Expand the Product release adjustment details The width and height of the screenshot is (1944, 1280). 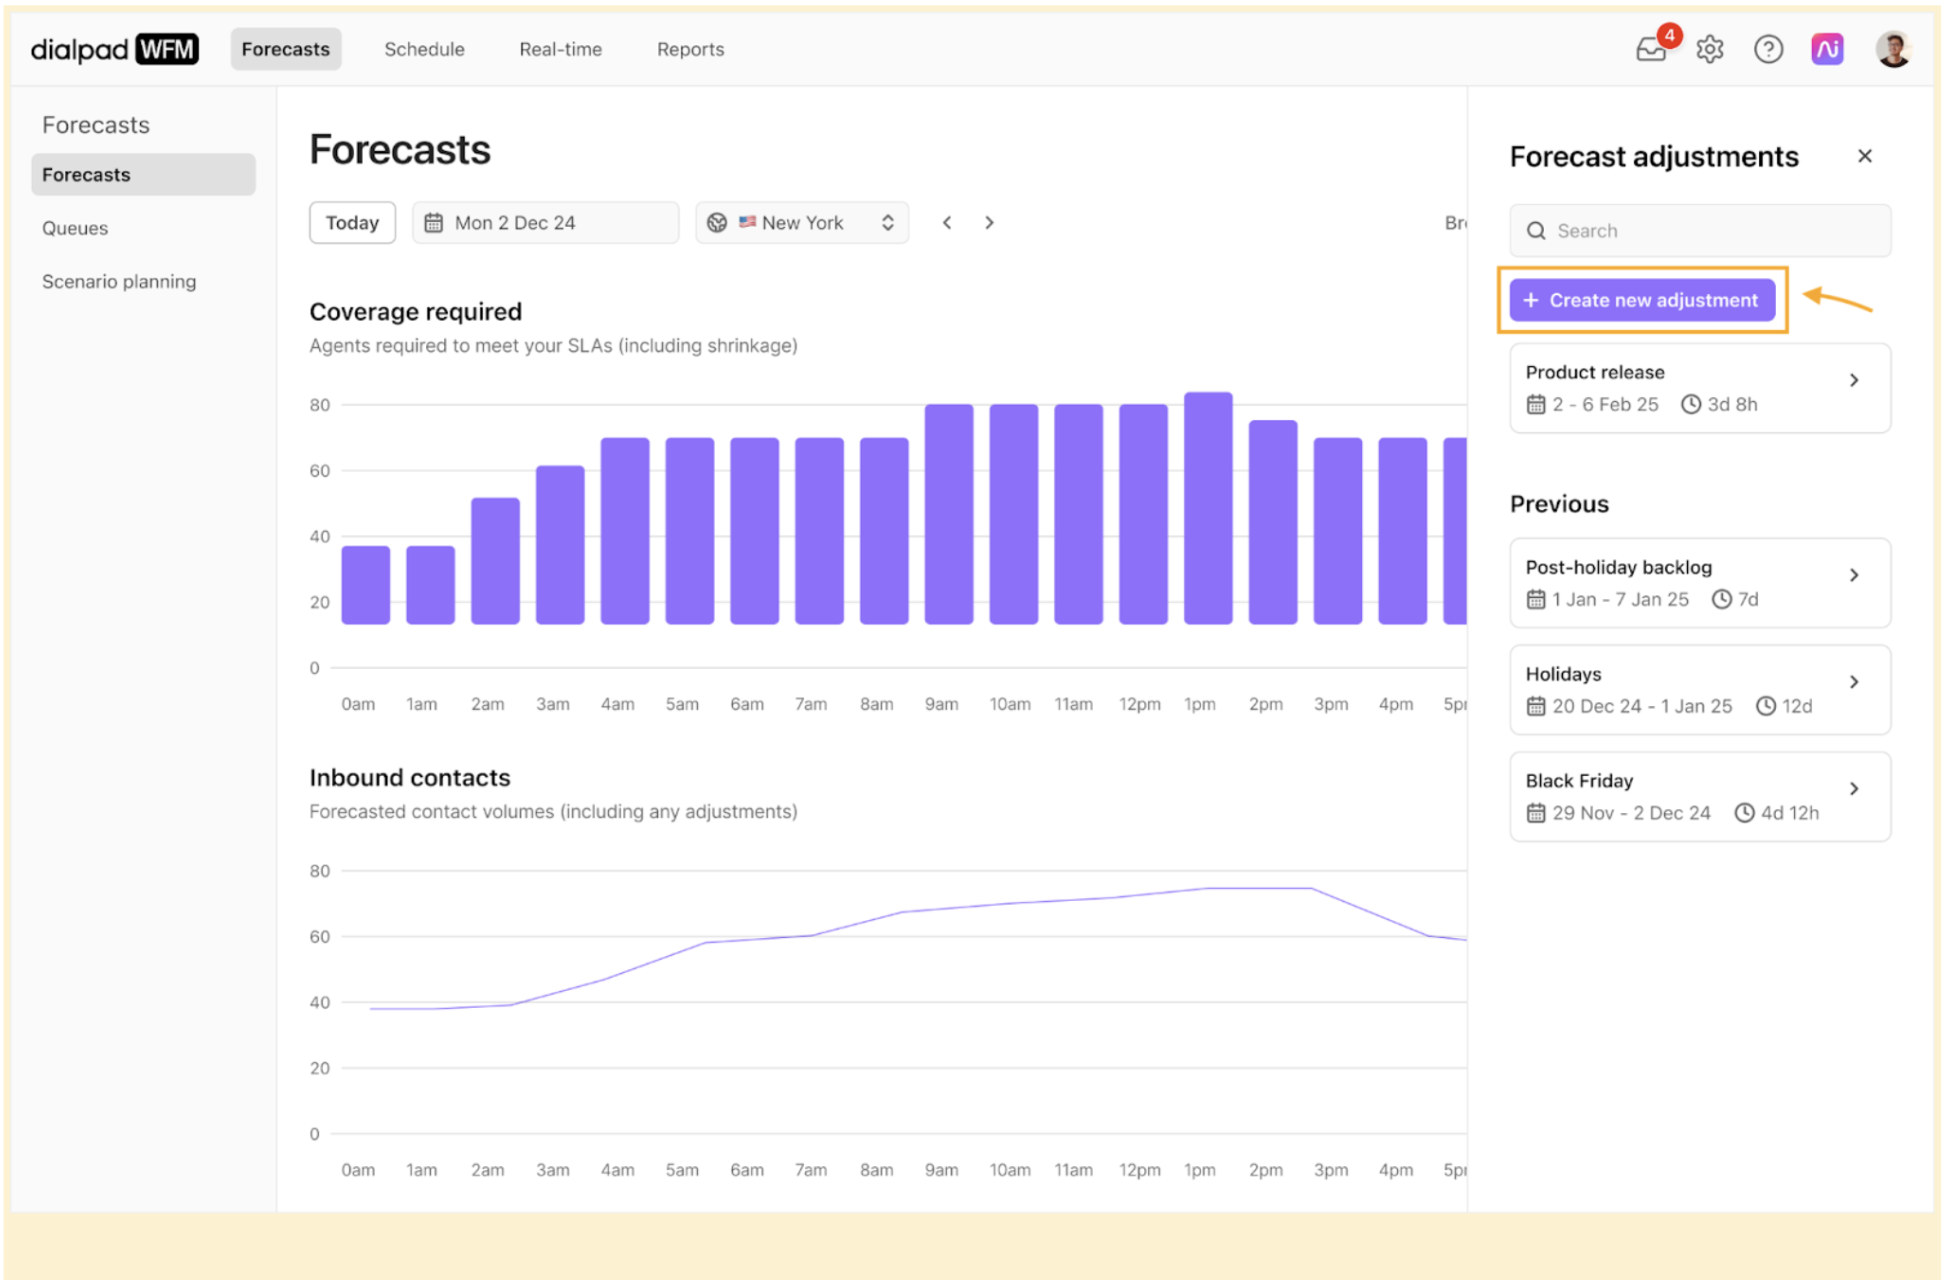click(1855, 380)
